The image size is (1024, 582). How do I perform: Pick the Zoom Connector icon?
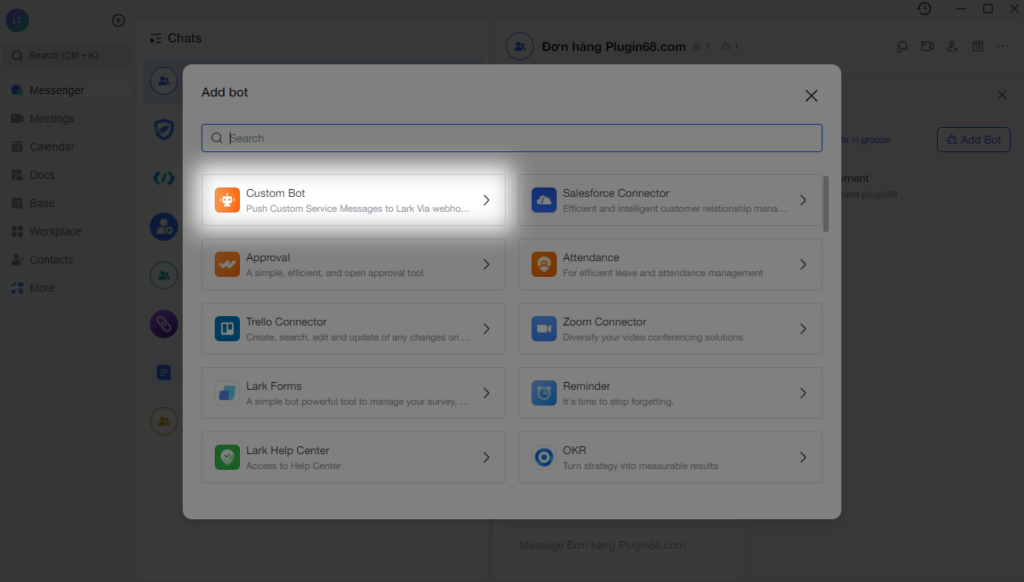(543, 329)
